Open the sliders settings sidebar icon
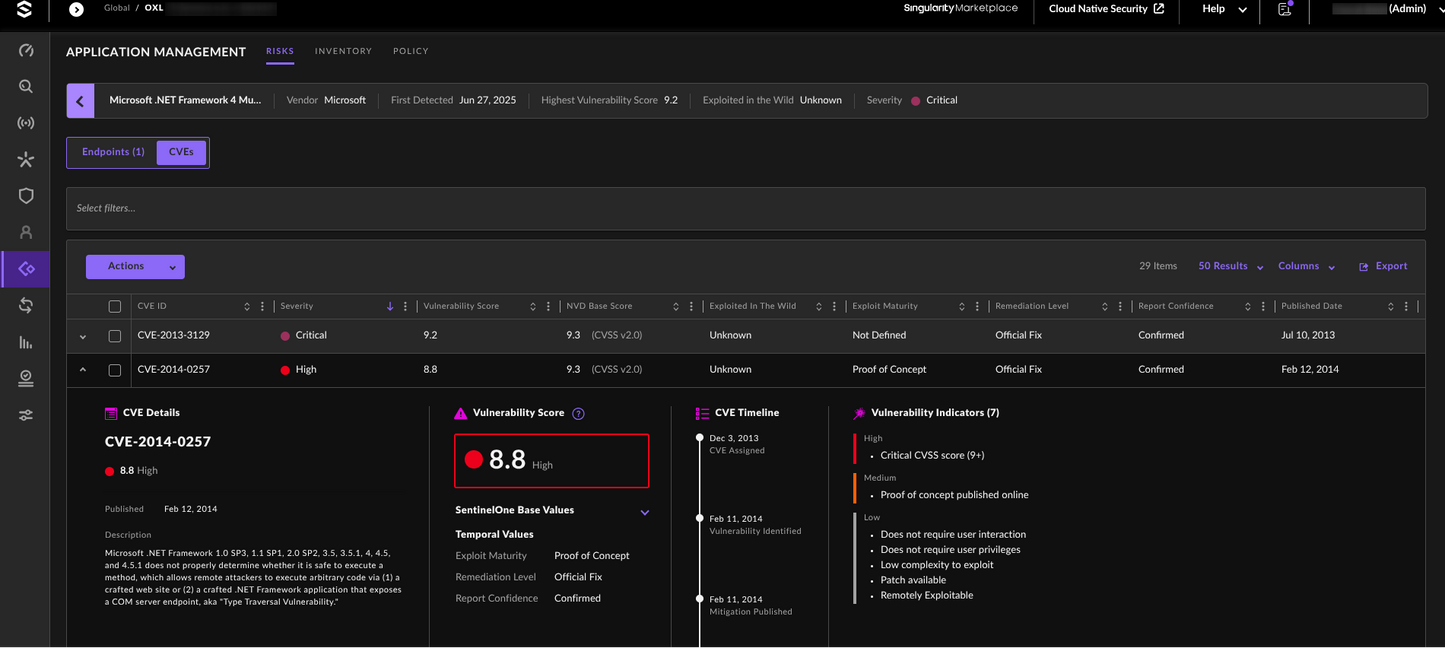This screenshot has width=1445, height=648. pyautogui.click(x=26, y=415)
